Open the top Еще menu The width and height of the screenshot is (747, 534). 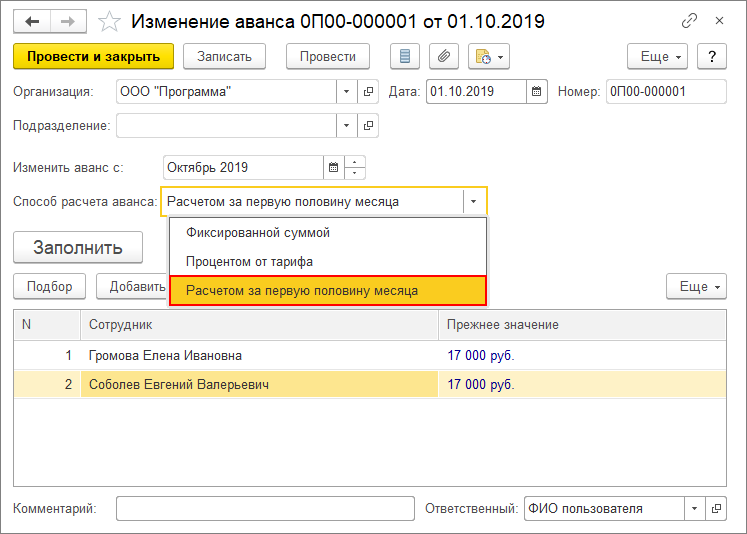(657, 57)
